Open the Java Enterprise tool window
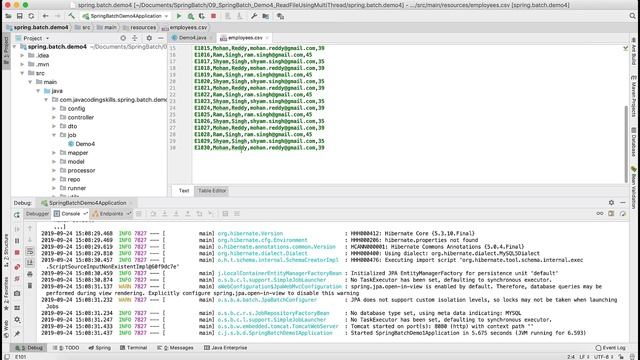 click(226, 348)
